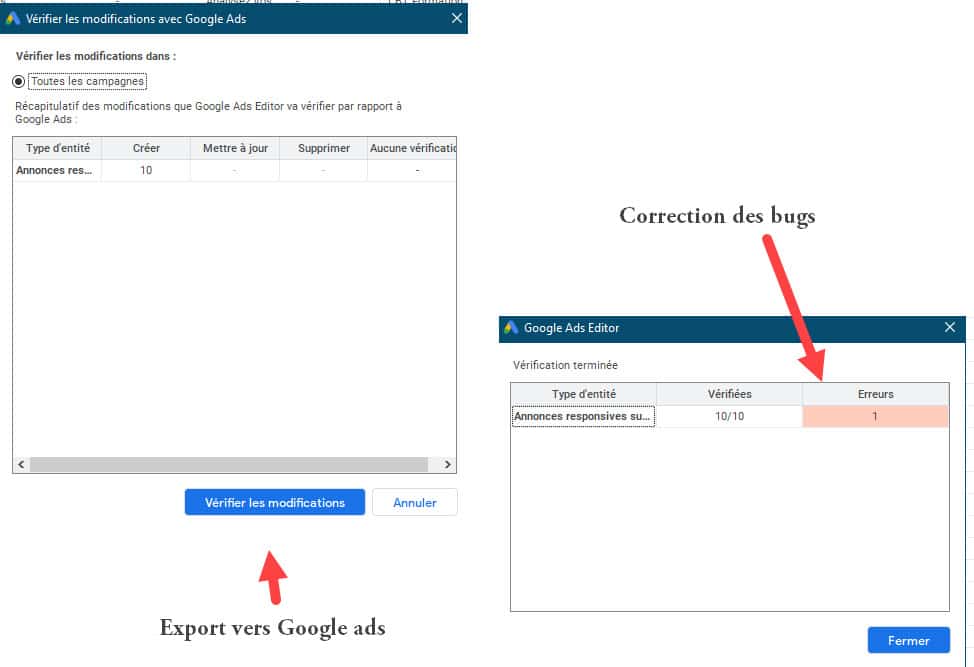Click the Annuler button
Screen dimensions: 974x667
[x=414, y=502]
